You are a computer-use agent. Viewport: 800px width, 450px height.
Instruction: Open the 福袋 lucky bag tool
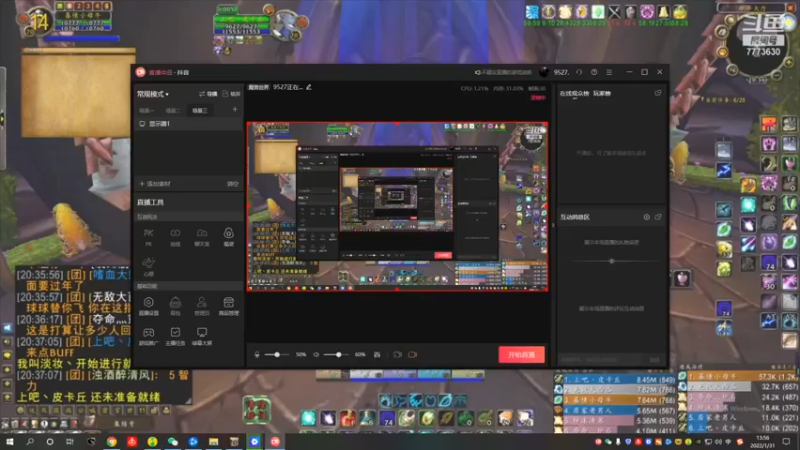[229, 237]
